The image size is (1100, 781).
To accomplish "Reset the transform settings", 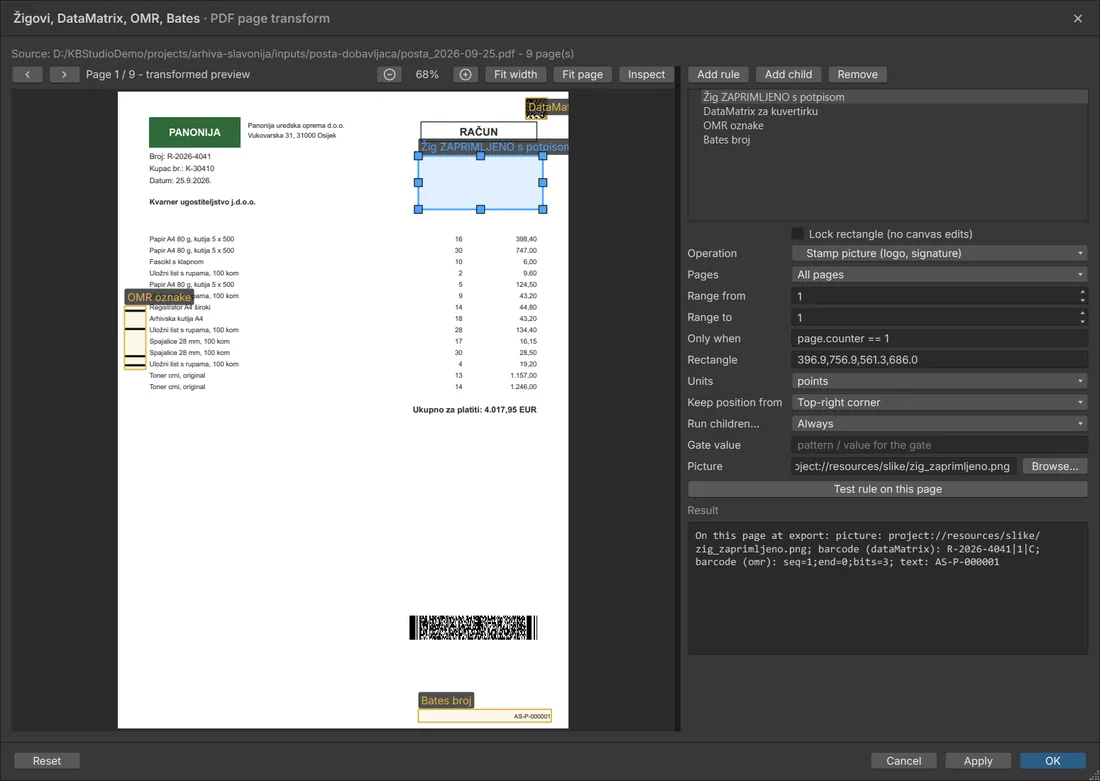I will 47,761.
